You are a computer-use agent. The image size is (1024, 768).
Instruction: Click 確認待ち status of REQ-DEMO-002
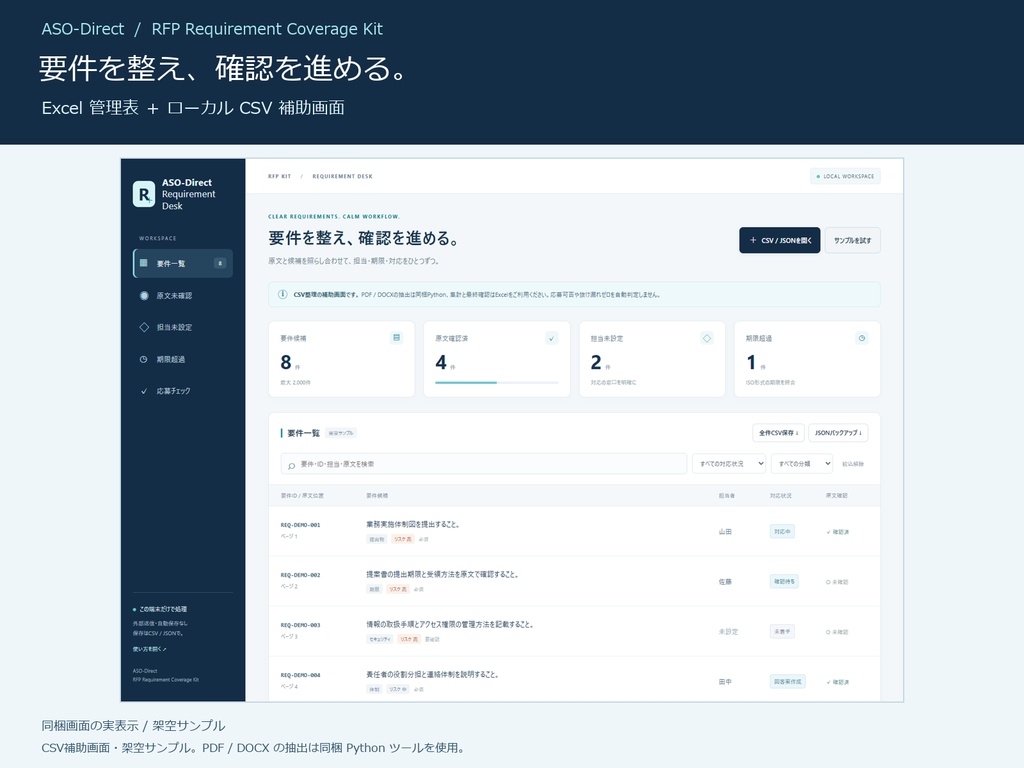784,581
